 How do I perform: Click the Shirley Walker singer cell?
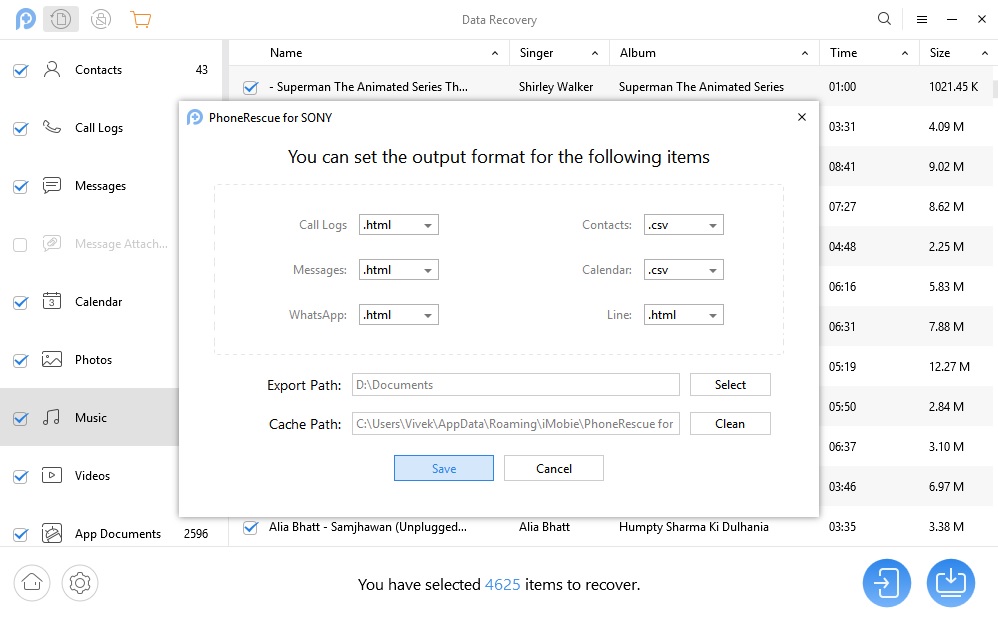pos(556,87)
